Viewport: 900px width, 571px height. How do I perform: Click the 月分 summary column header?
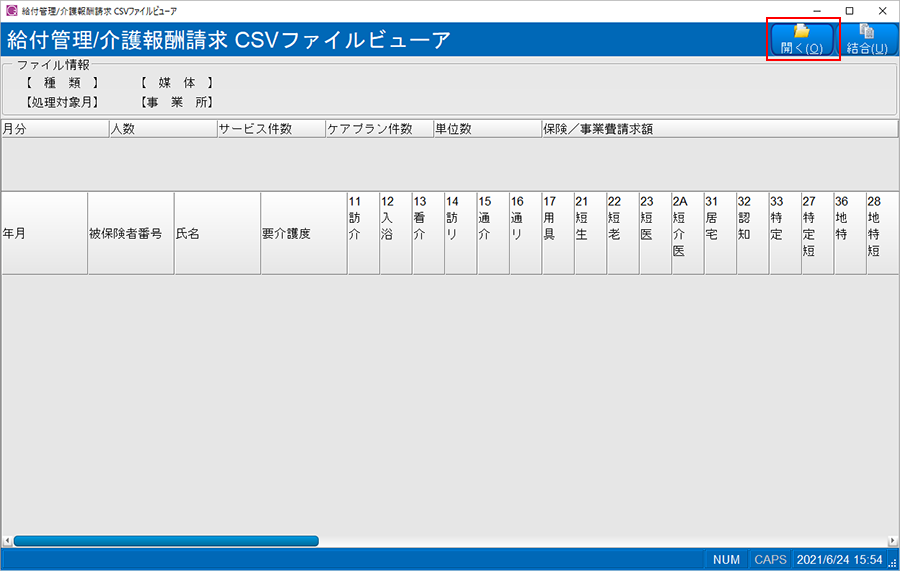55,129
